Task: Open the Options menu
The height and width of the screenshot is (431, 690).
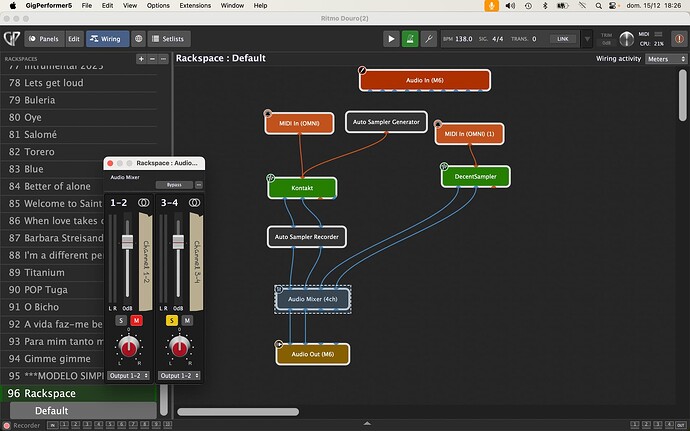Action: (x=158, y=6)
